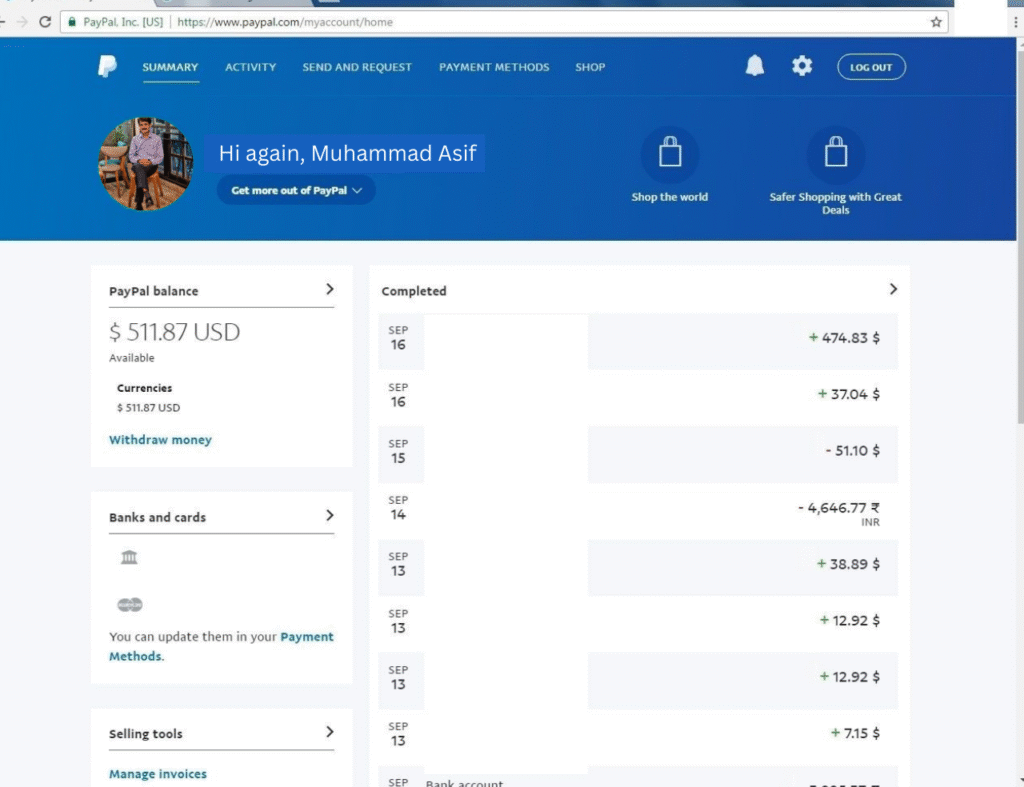Click the $ 511.87 USD balance amount
The image size is (1024, 787).
click(174, 332)
